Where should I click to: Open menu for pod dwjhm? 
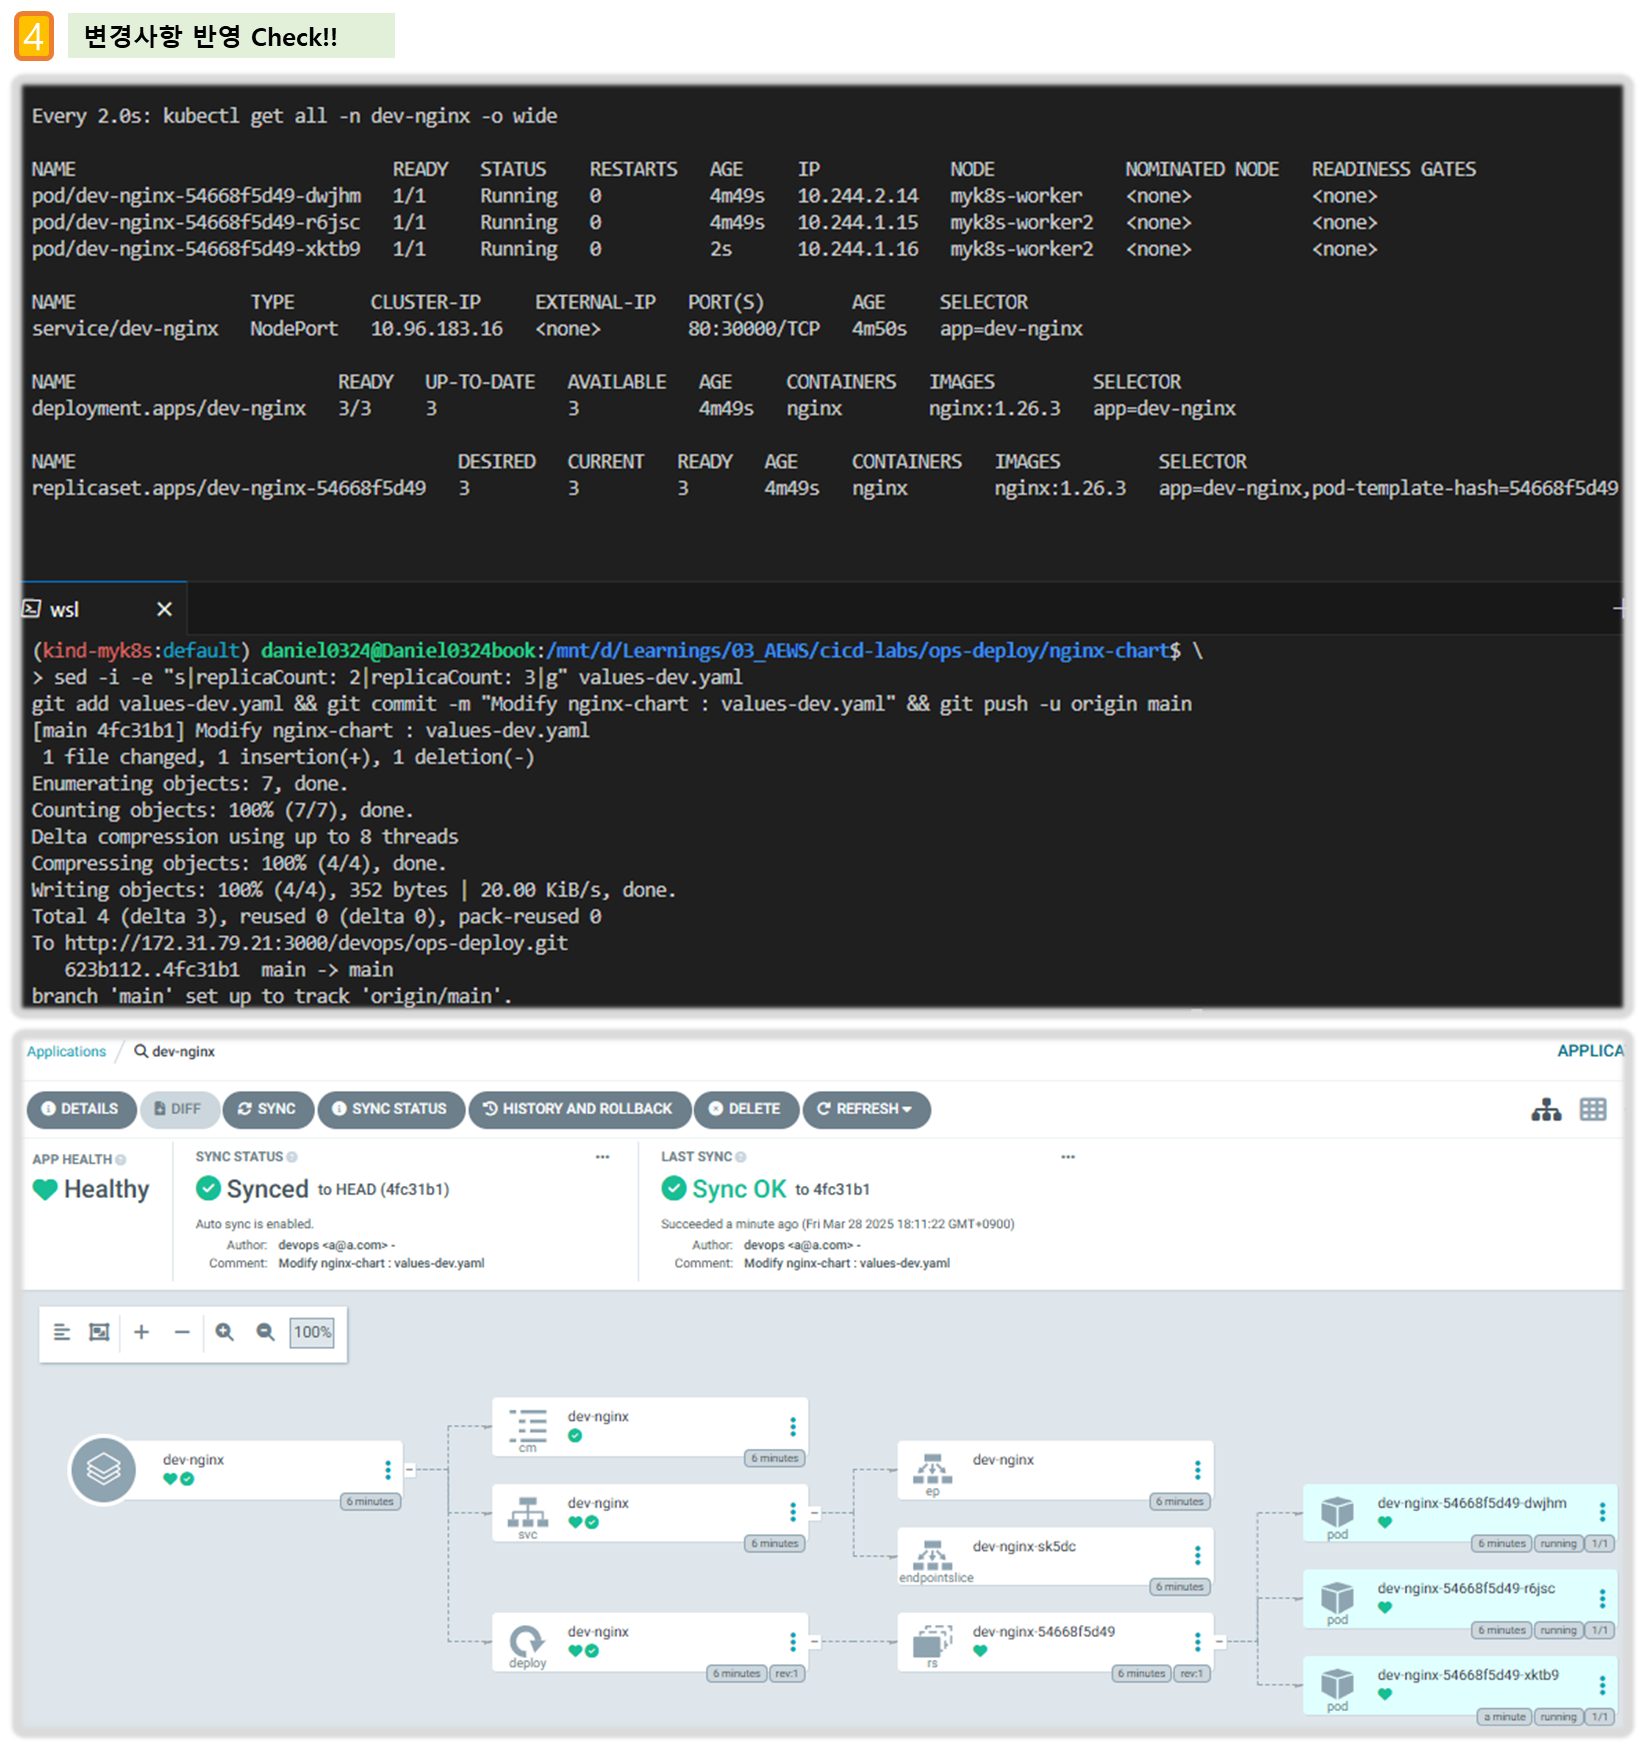click(x=1602, y=1513)
